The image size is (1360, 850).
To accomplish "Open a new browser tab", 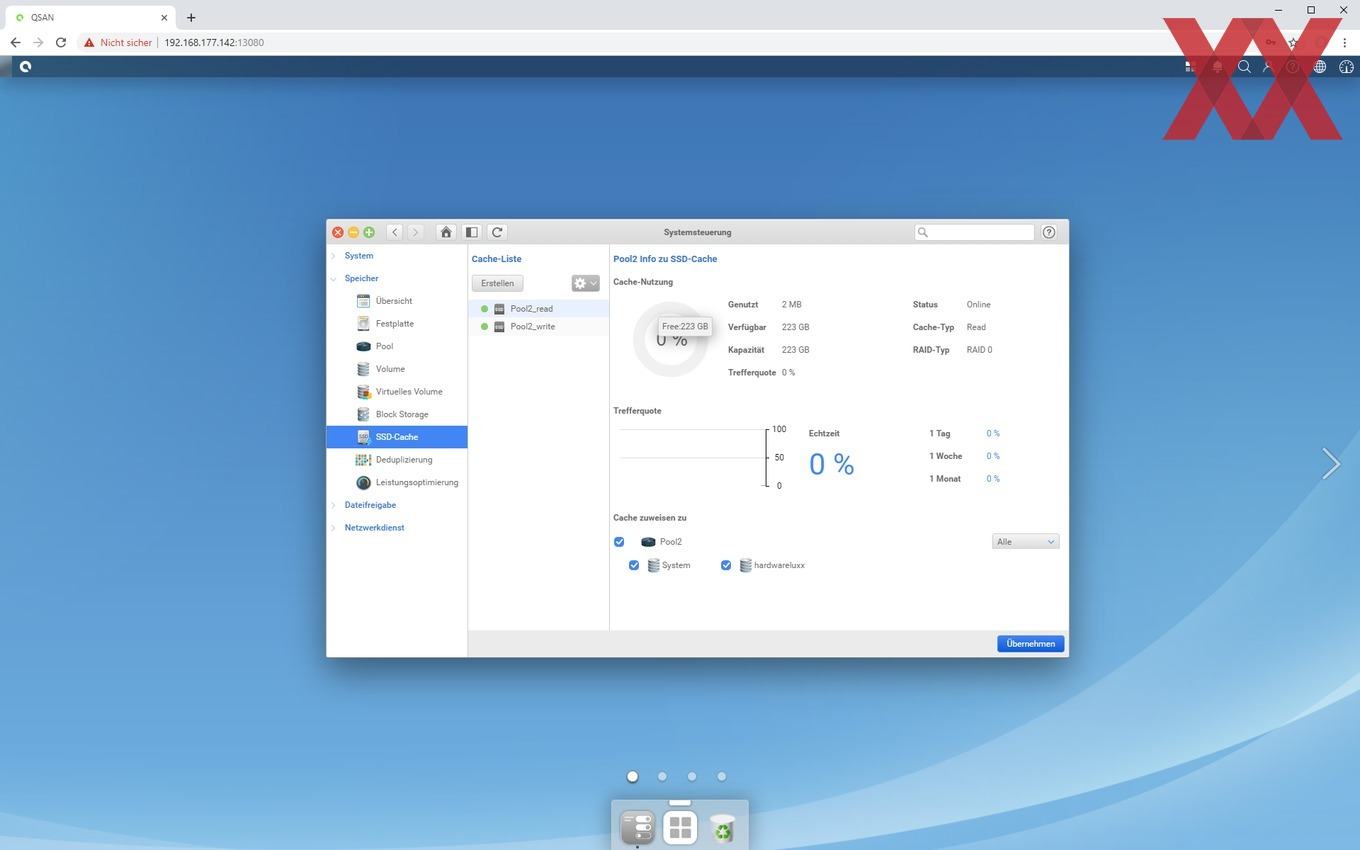I will click(x=191, y=17).
